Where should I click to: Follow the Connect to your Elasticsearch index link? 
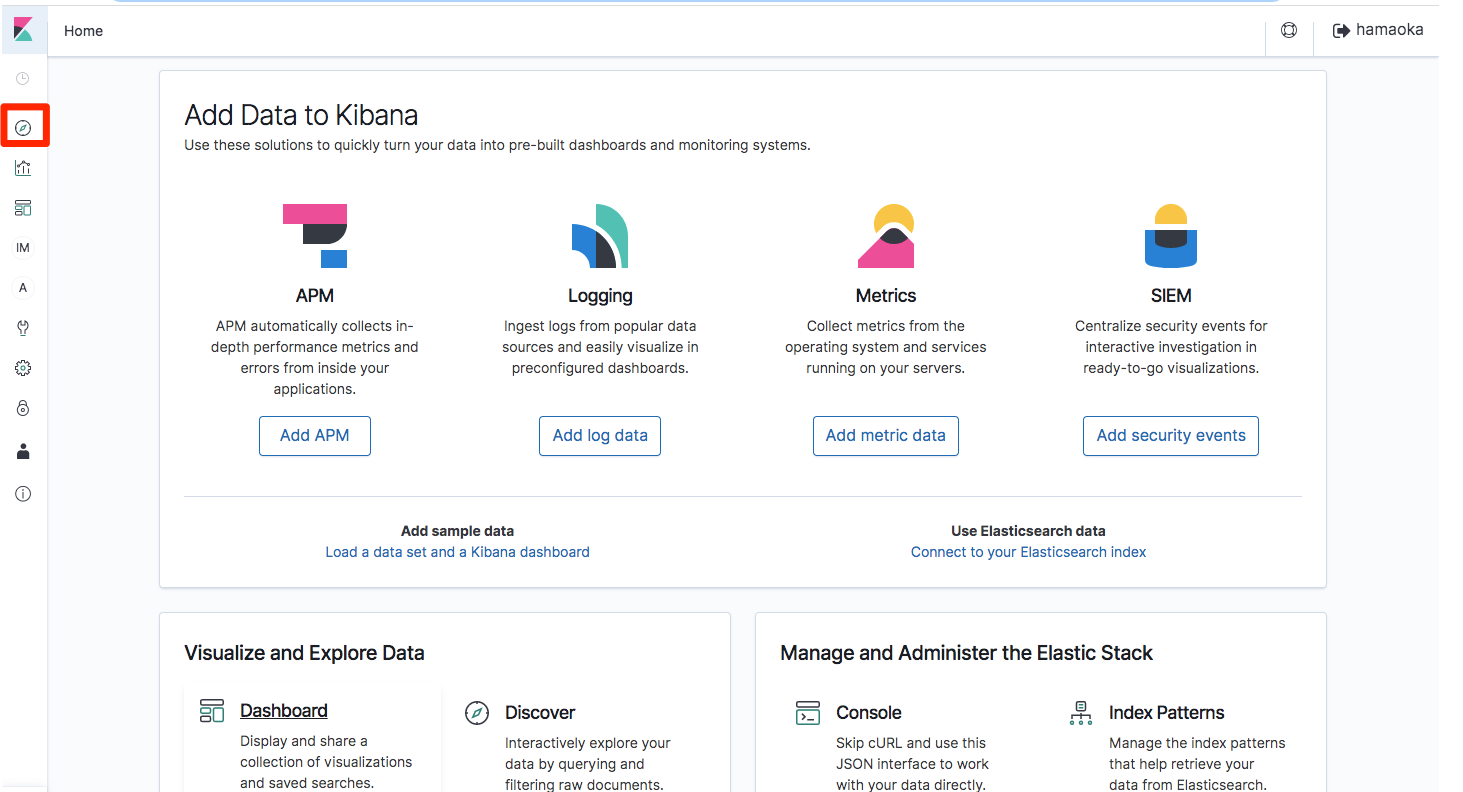[1028, 552]
